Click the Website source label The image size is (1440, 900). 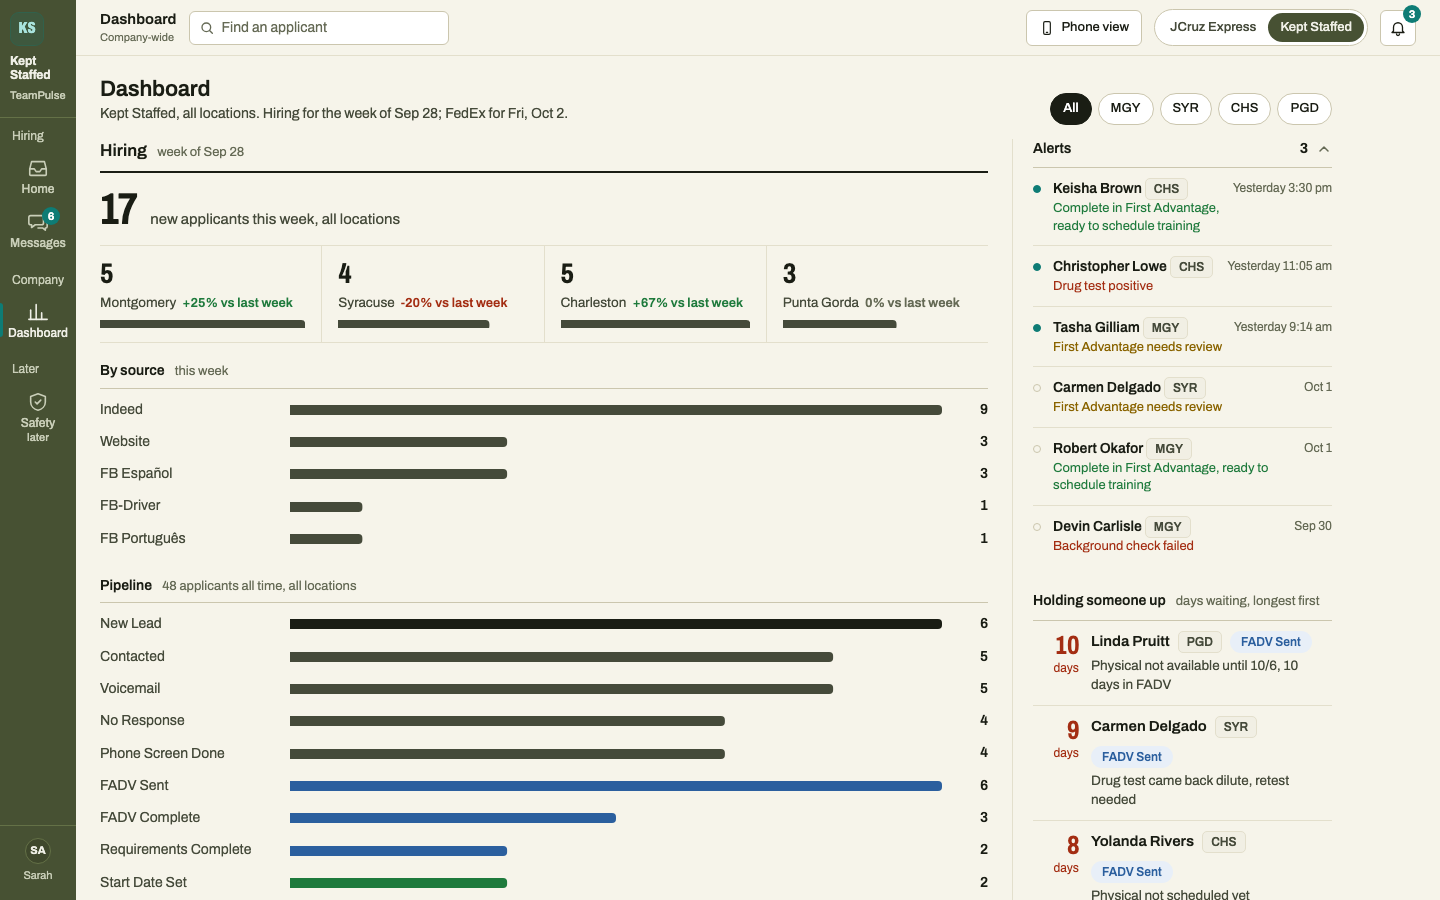pyautogui.click(x=125, y=442)
